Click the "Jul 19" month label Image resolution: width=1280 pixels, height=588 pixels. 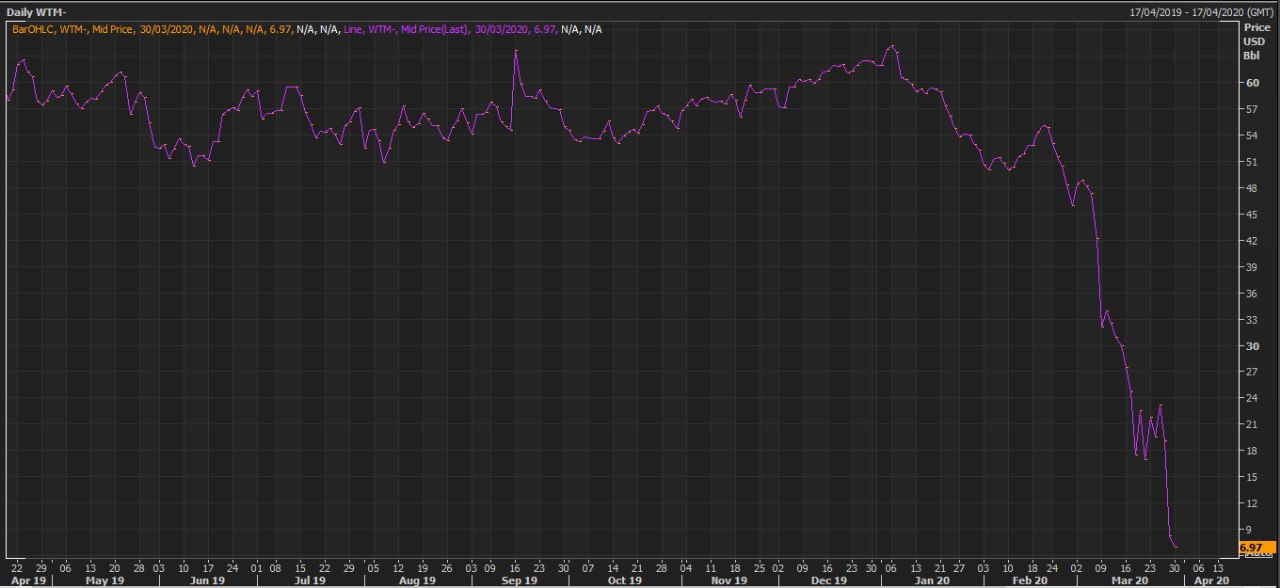point(310,580)
